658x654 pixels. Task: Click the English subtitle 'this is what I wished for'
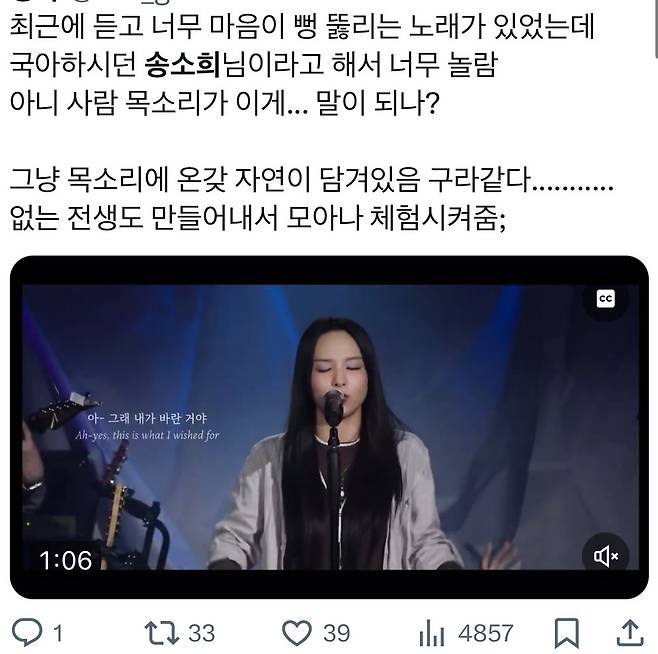pos(166,435)
